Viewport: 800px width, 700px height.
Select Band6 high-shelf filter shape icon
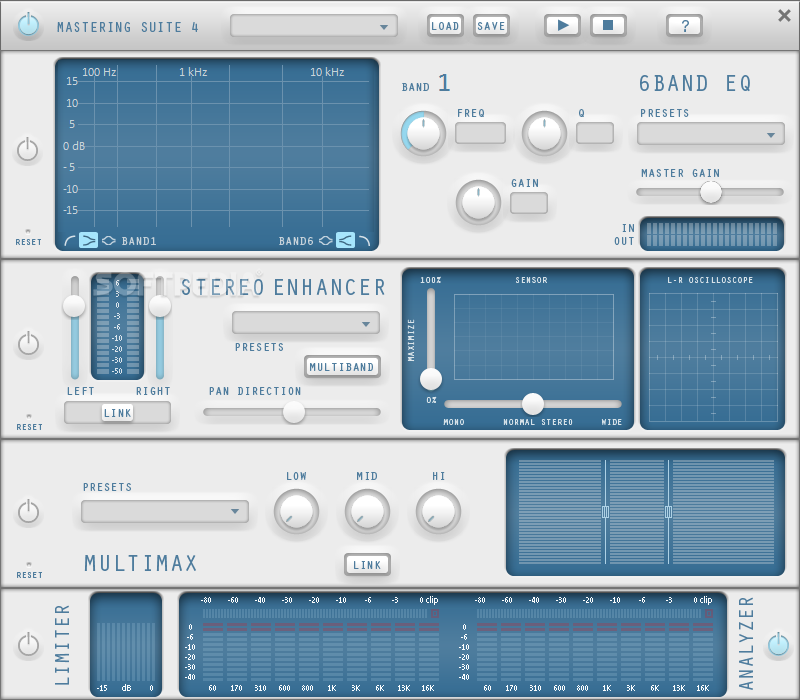pyautogui.click(x=345, y=240)
